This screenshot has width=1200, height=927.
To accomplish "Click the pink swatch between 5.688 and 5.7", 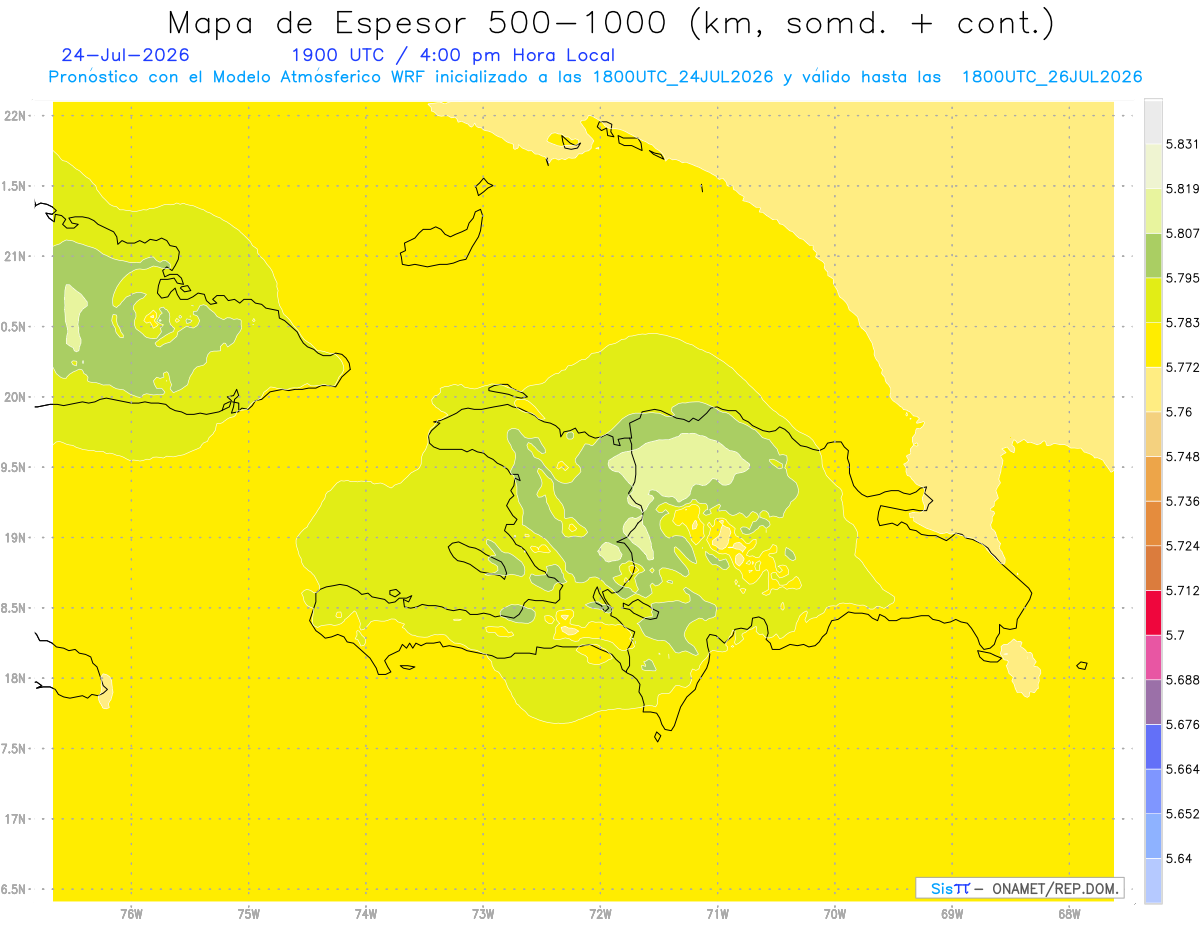I will [x=1153, y=657].
